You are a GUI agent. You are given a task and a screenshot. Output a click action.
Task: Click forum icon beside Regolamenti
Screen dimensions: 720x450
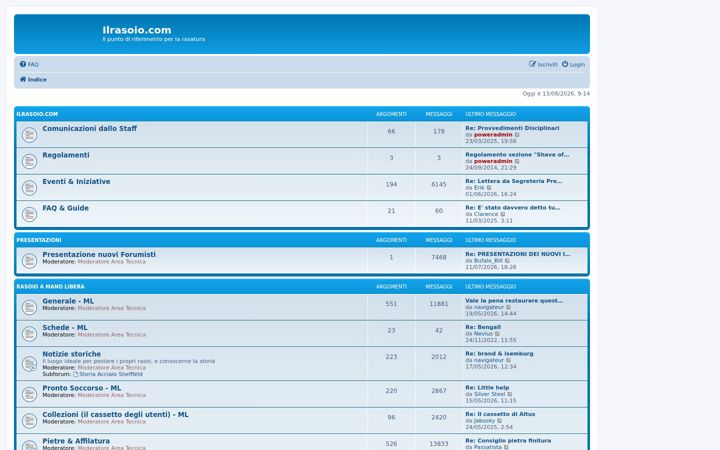pos(29,162)
